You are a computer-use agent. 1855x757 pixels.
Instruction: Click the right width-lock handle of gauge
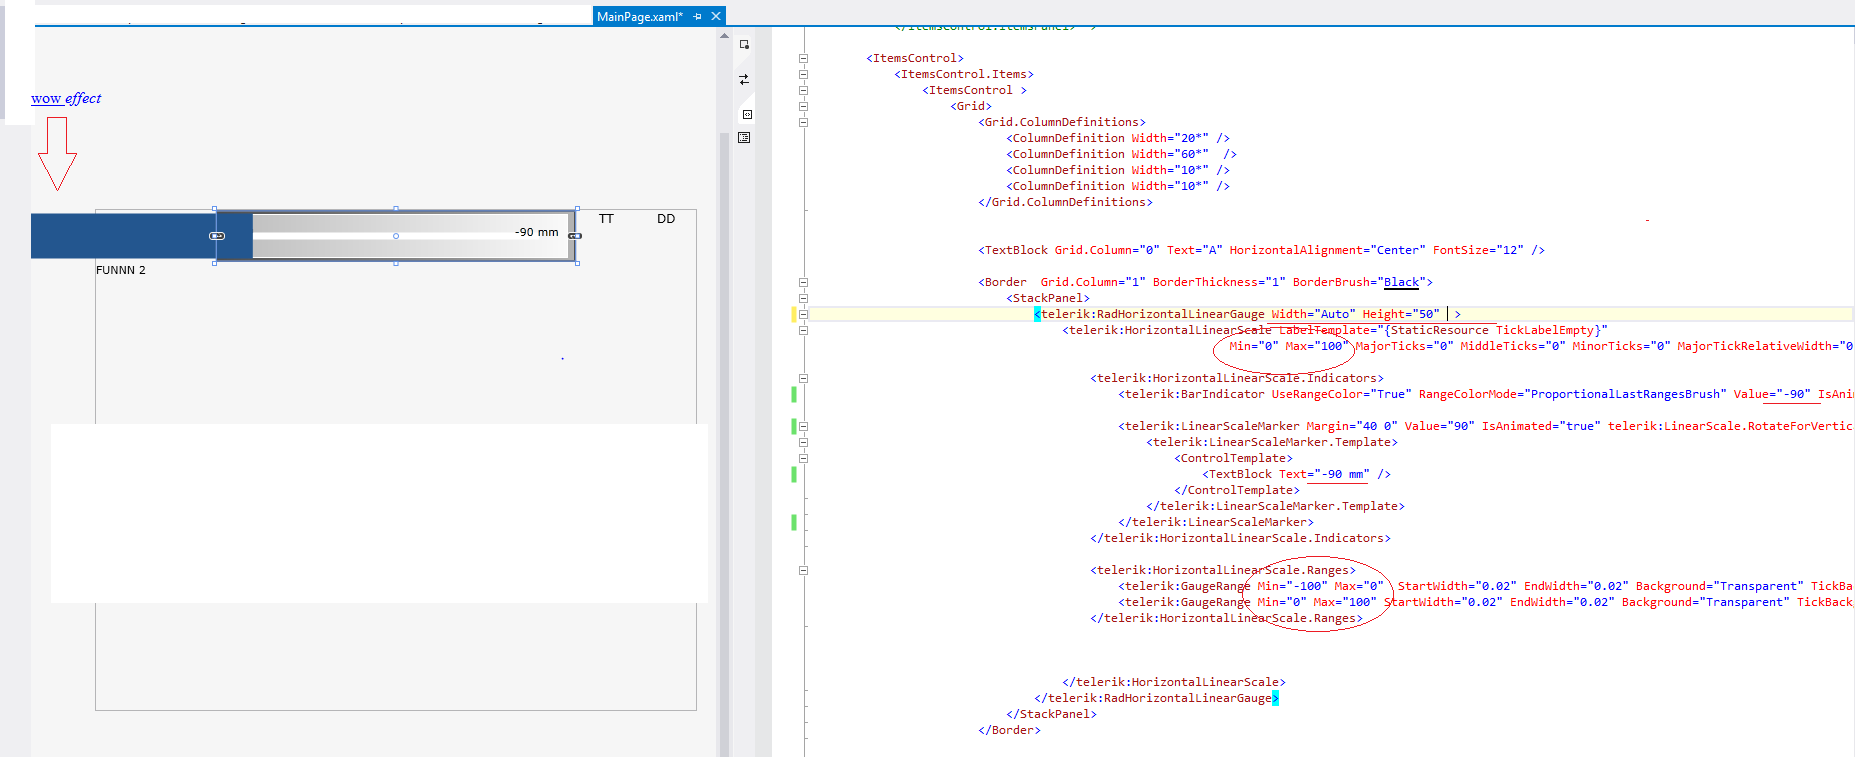pyautogui.click(x=575, y=236)
